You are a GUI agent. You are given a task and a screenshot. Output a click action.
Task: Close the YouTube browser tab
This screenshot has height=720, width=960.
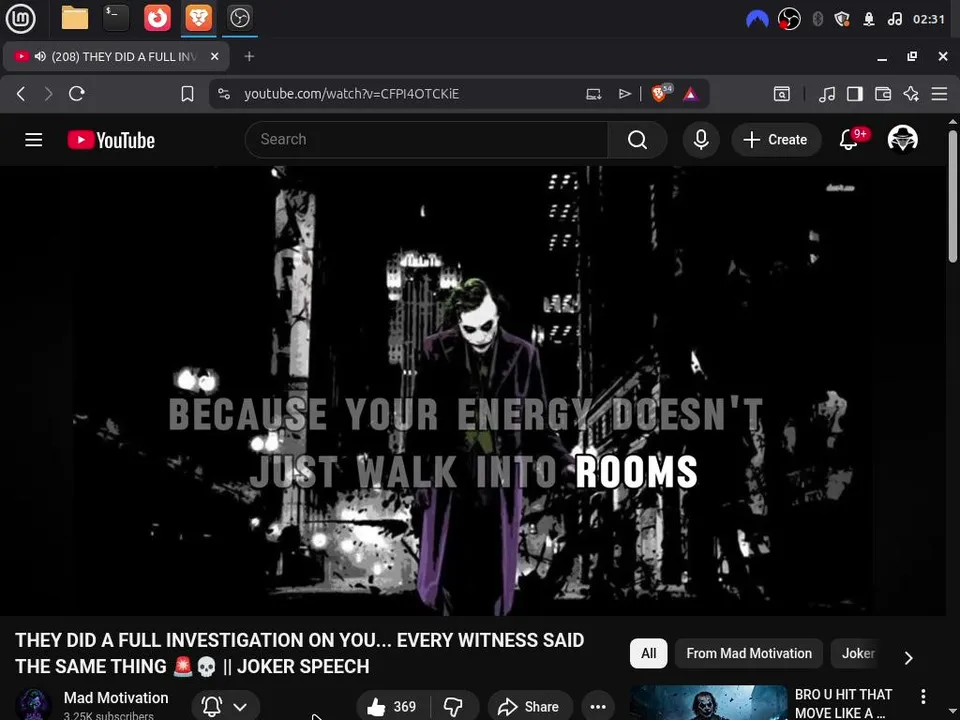point(214,56)
